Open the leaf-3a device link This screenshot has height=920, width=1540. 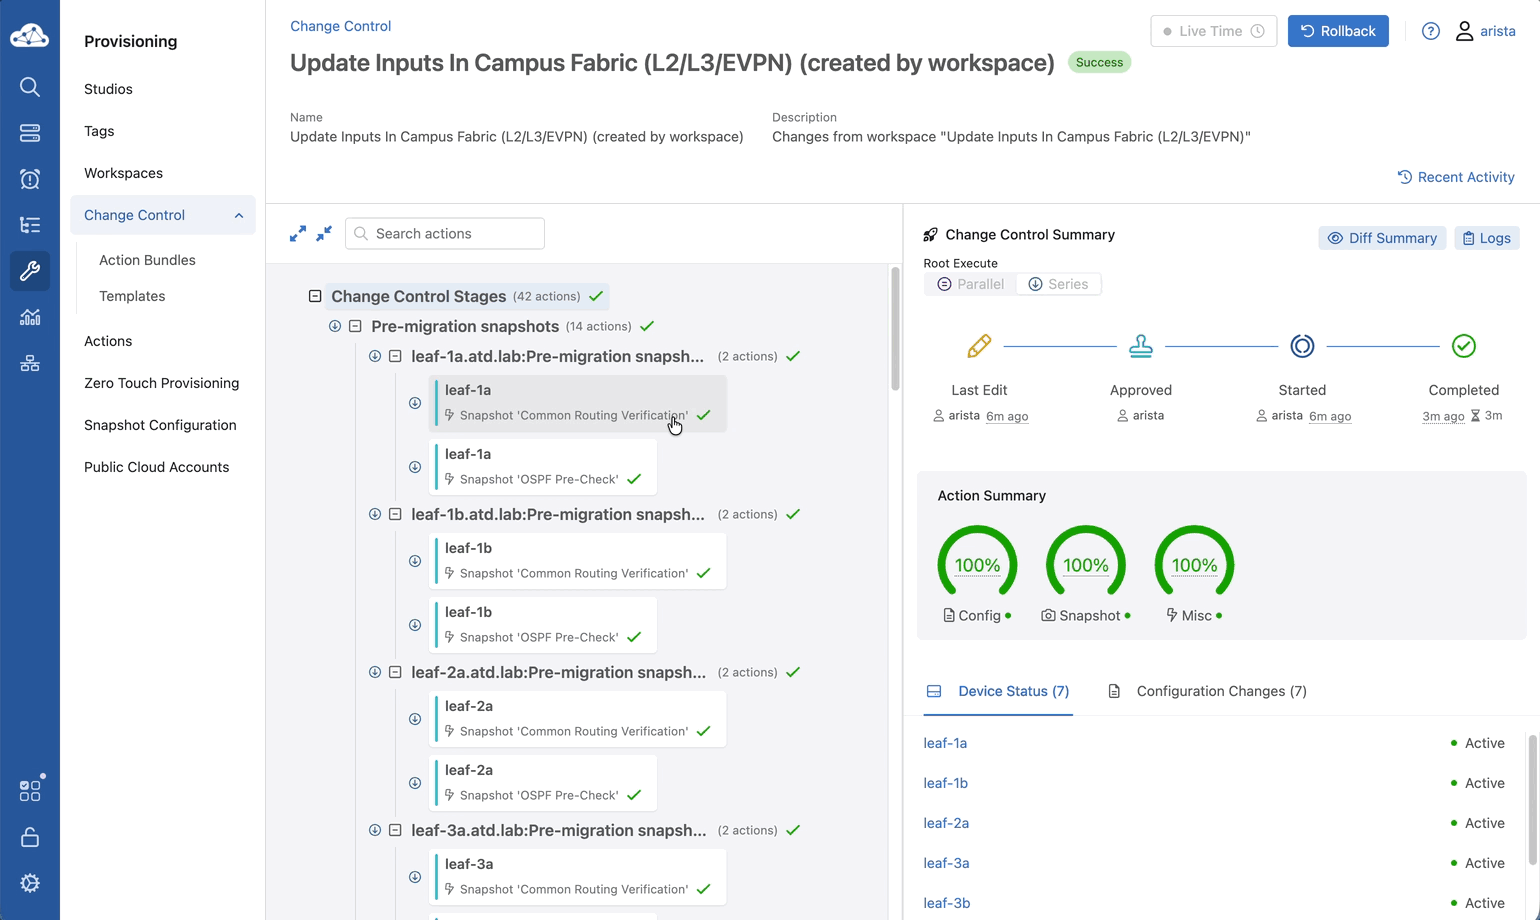pos(946,863)
